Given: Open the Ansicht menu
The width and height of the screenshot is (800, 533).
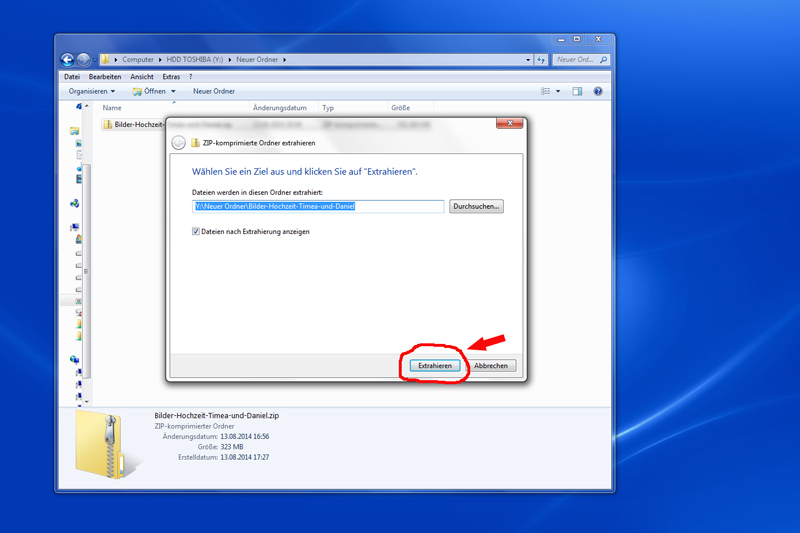Looking at the screenshot, I should pos(141,76).
